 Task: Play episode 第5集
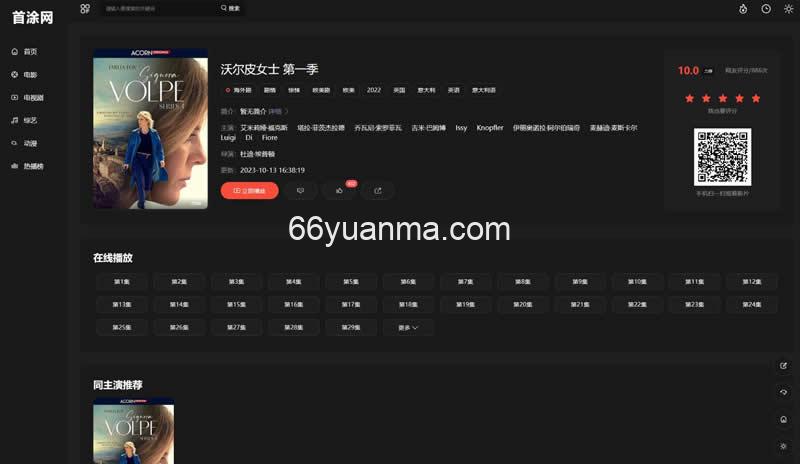(x=351, y=282)
